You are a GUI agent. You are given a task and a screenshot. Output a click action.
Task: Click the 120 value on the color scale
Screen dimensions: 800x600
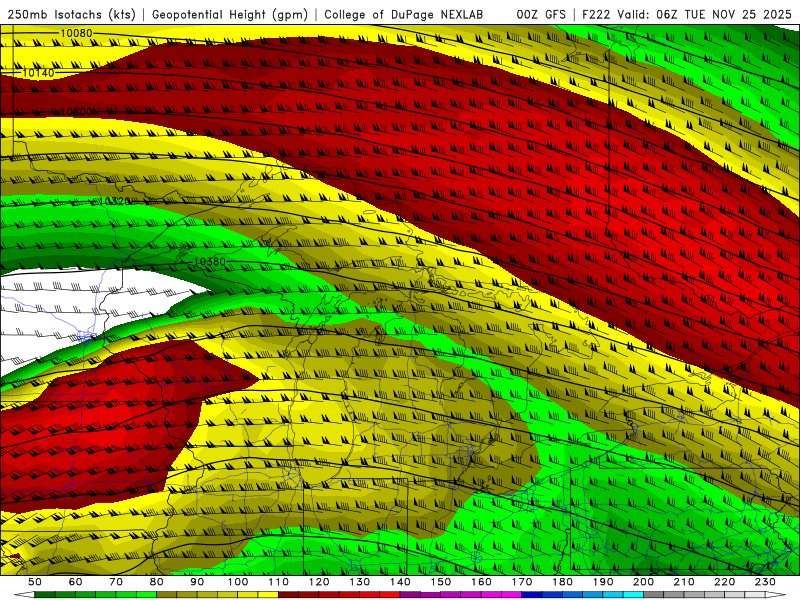tap(319, 582)
